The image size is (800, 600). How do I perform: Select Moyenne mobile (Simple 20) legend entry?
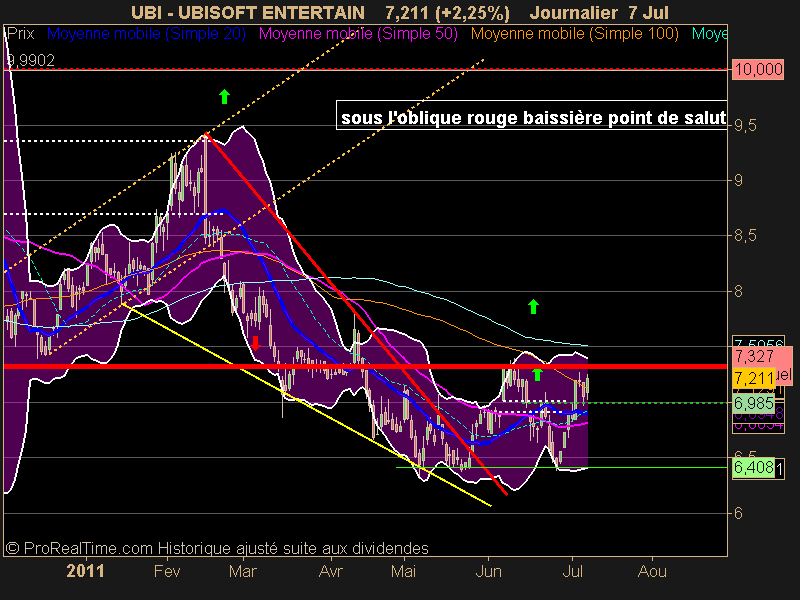pos(146,34)
